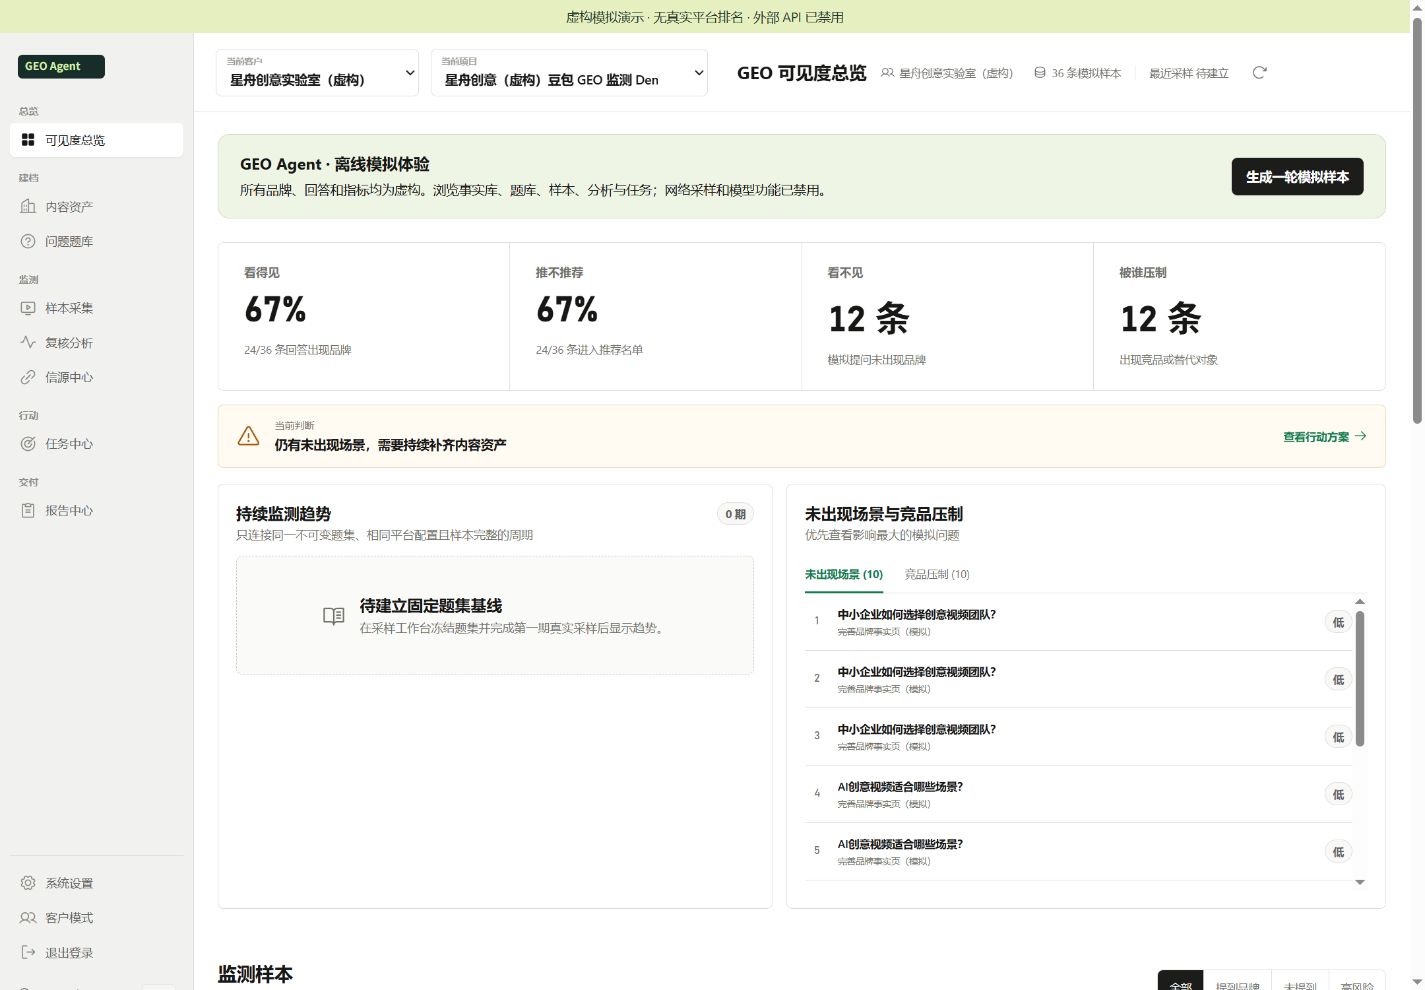Screen dimensions: 1425x990
Task: Click the warning triangle in 当前判断 banner
Action: coord(248,436)
